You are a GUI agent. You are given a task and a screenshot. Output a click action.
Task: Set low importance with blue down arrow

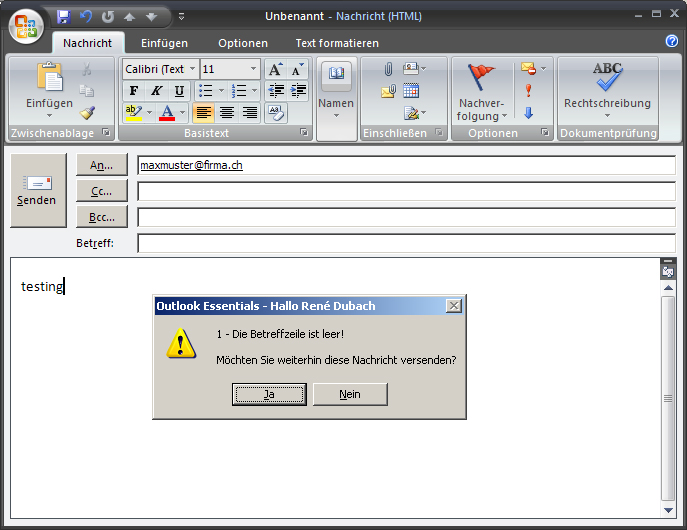pyautogui.click(x=528, y=113)
